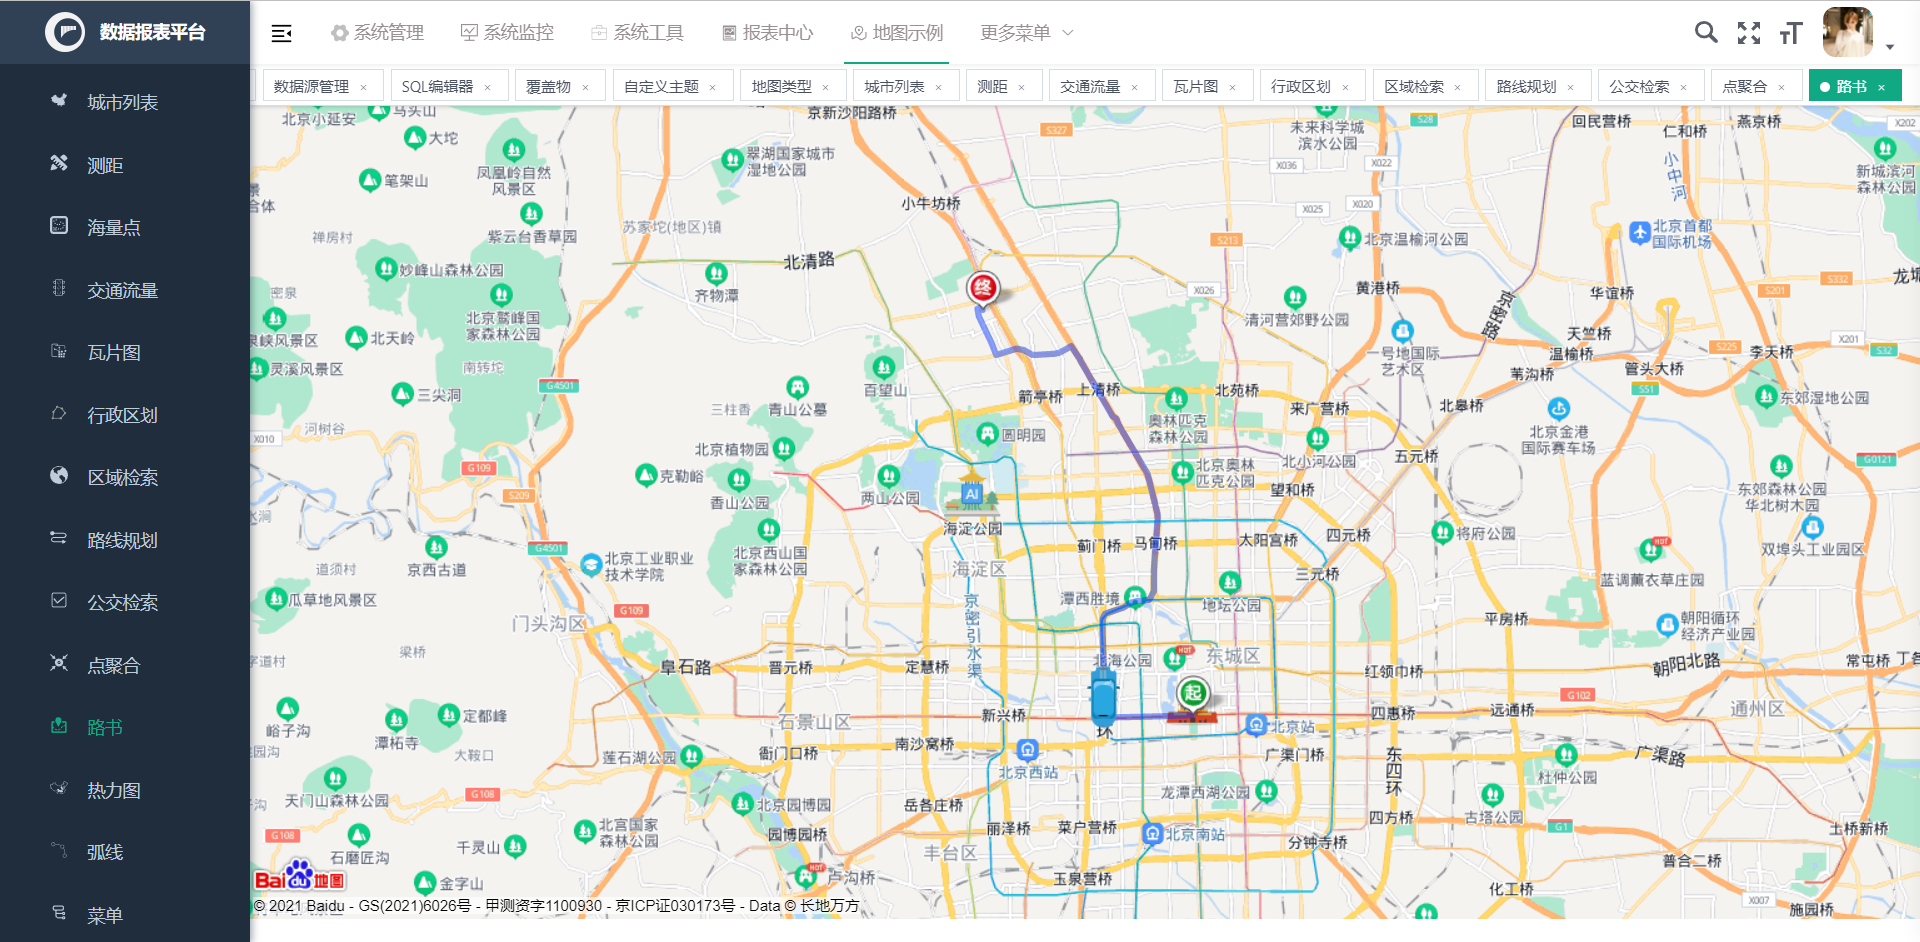Open the user avatar dropdown menu

pyautogui.click(x=1849, y=33)
